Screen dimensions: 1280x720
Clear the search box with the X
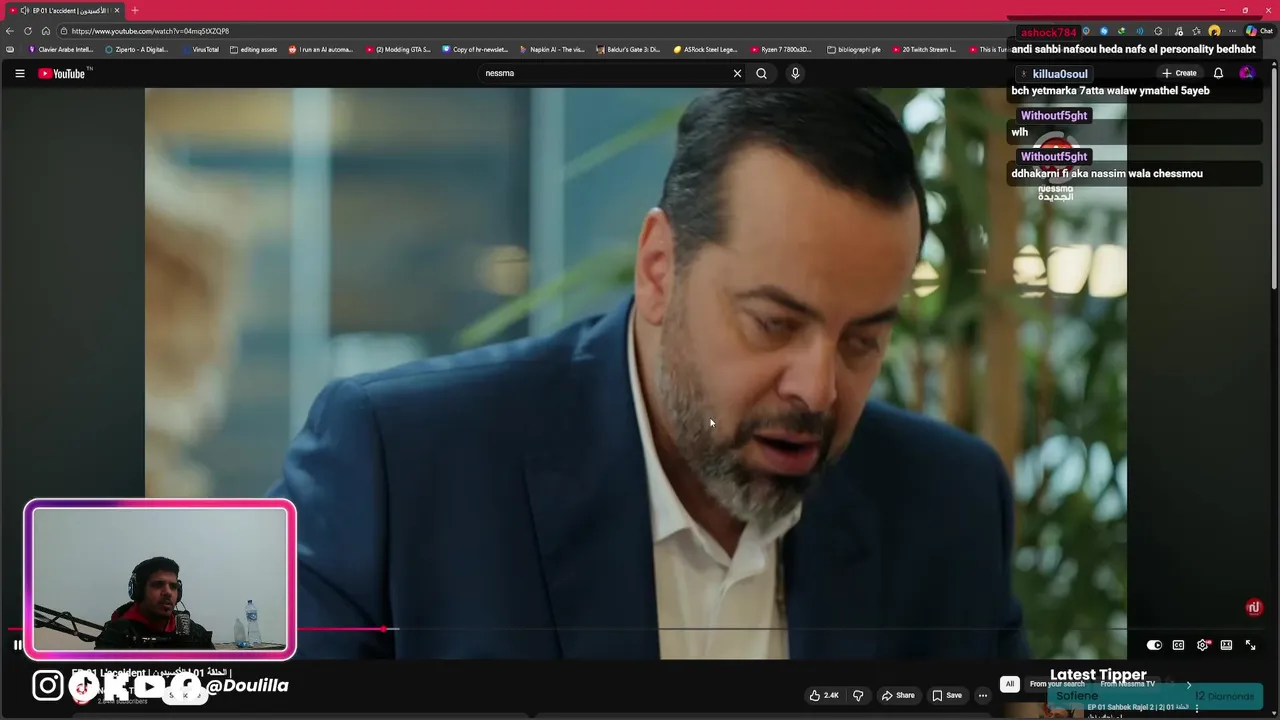(x=737, y=73)
